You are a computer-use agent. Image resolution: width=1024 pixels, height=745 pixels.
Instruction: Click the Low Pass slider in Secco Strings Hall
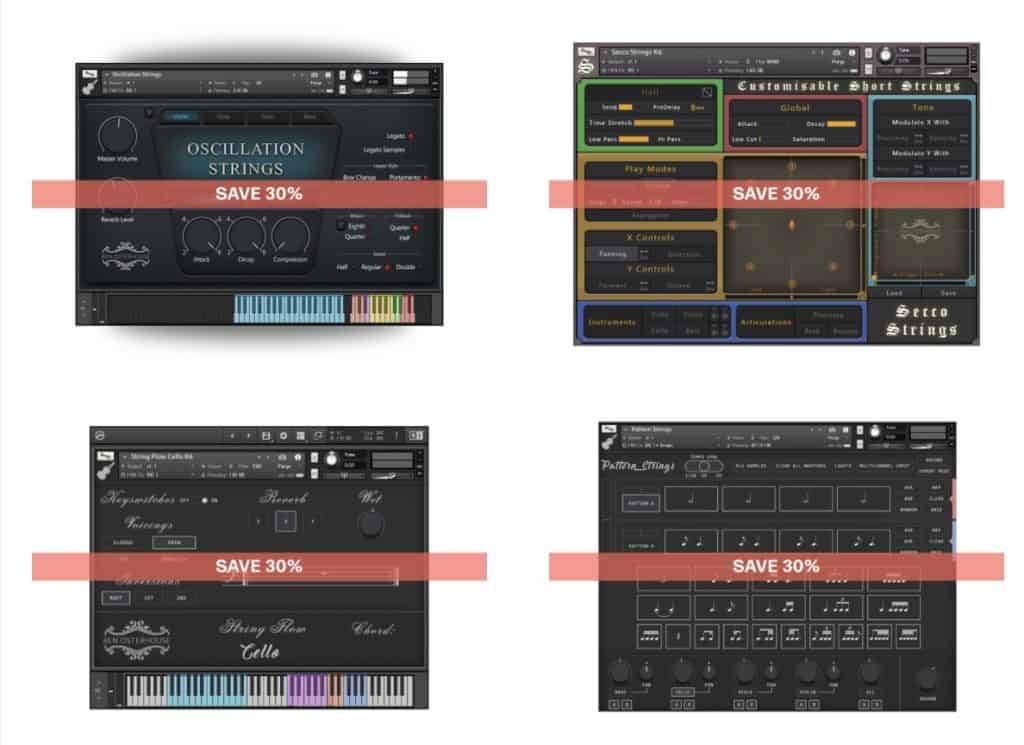click(634, 139)
